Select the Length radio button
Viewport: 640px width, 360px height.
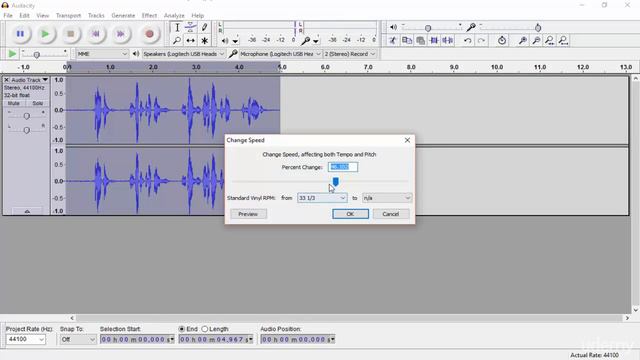[204, 329]
